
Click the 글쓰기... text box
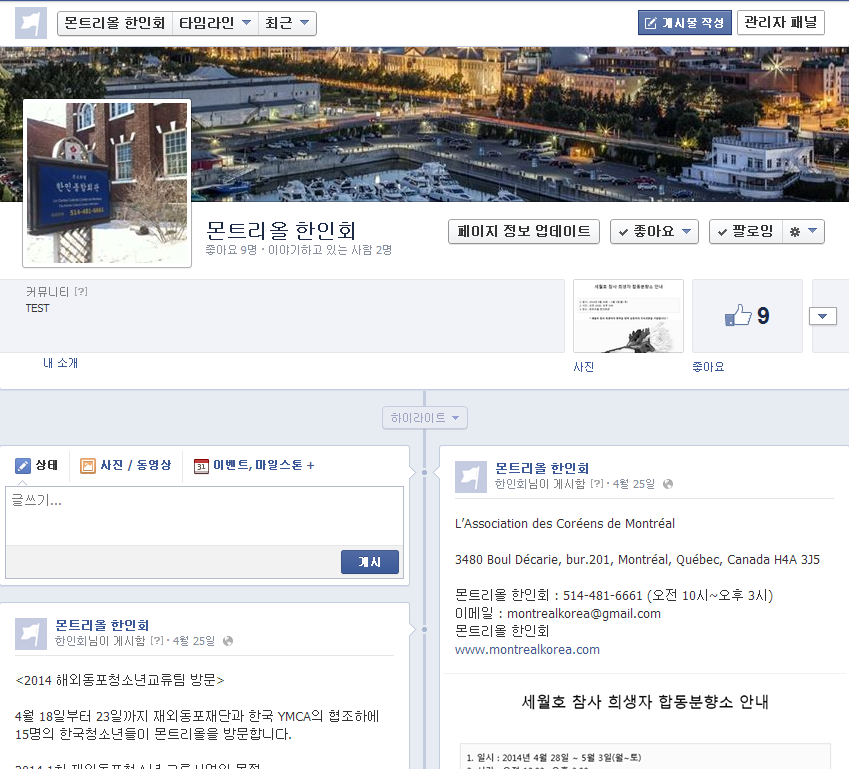204,516
